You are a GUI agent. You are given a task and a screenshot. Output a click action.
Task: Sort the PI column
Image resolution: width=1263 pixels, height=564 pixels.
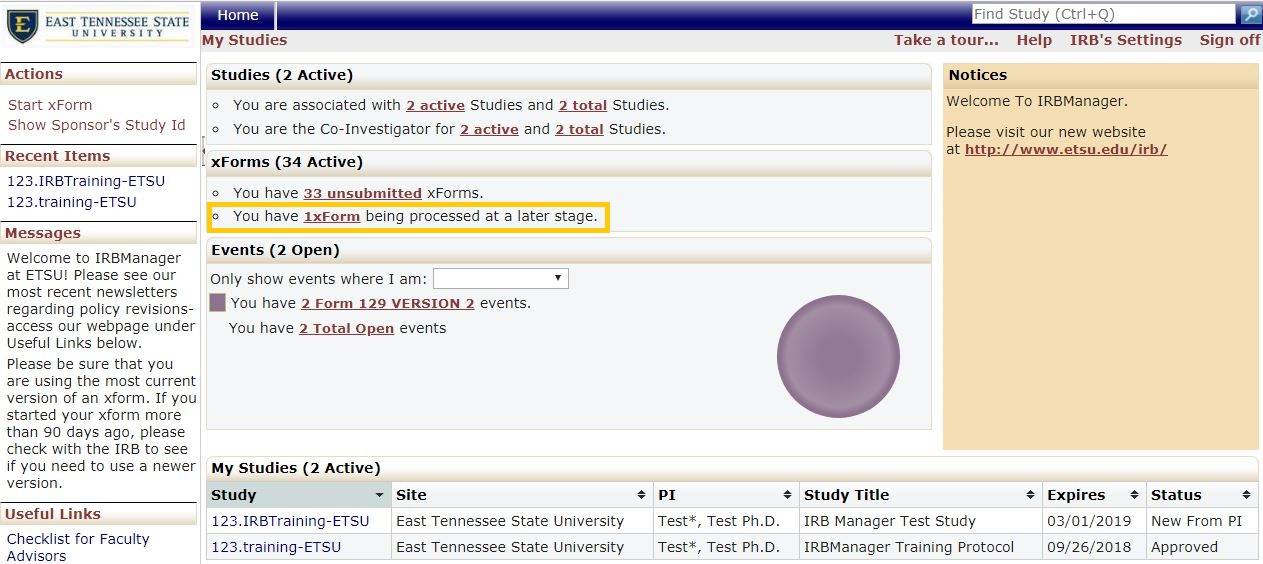788,495
